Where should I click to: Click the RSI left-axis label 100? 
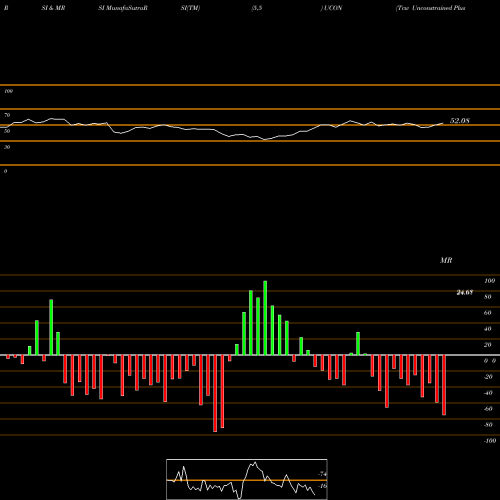click(8, 91)
